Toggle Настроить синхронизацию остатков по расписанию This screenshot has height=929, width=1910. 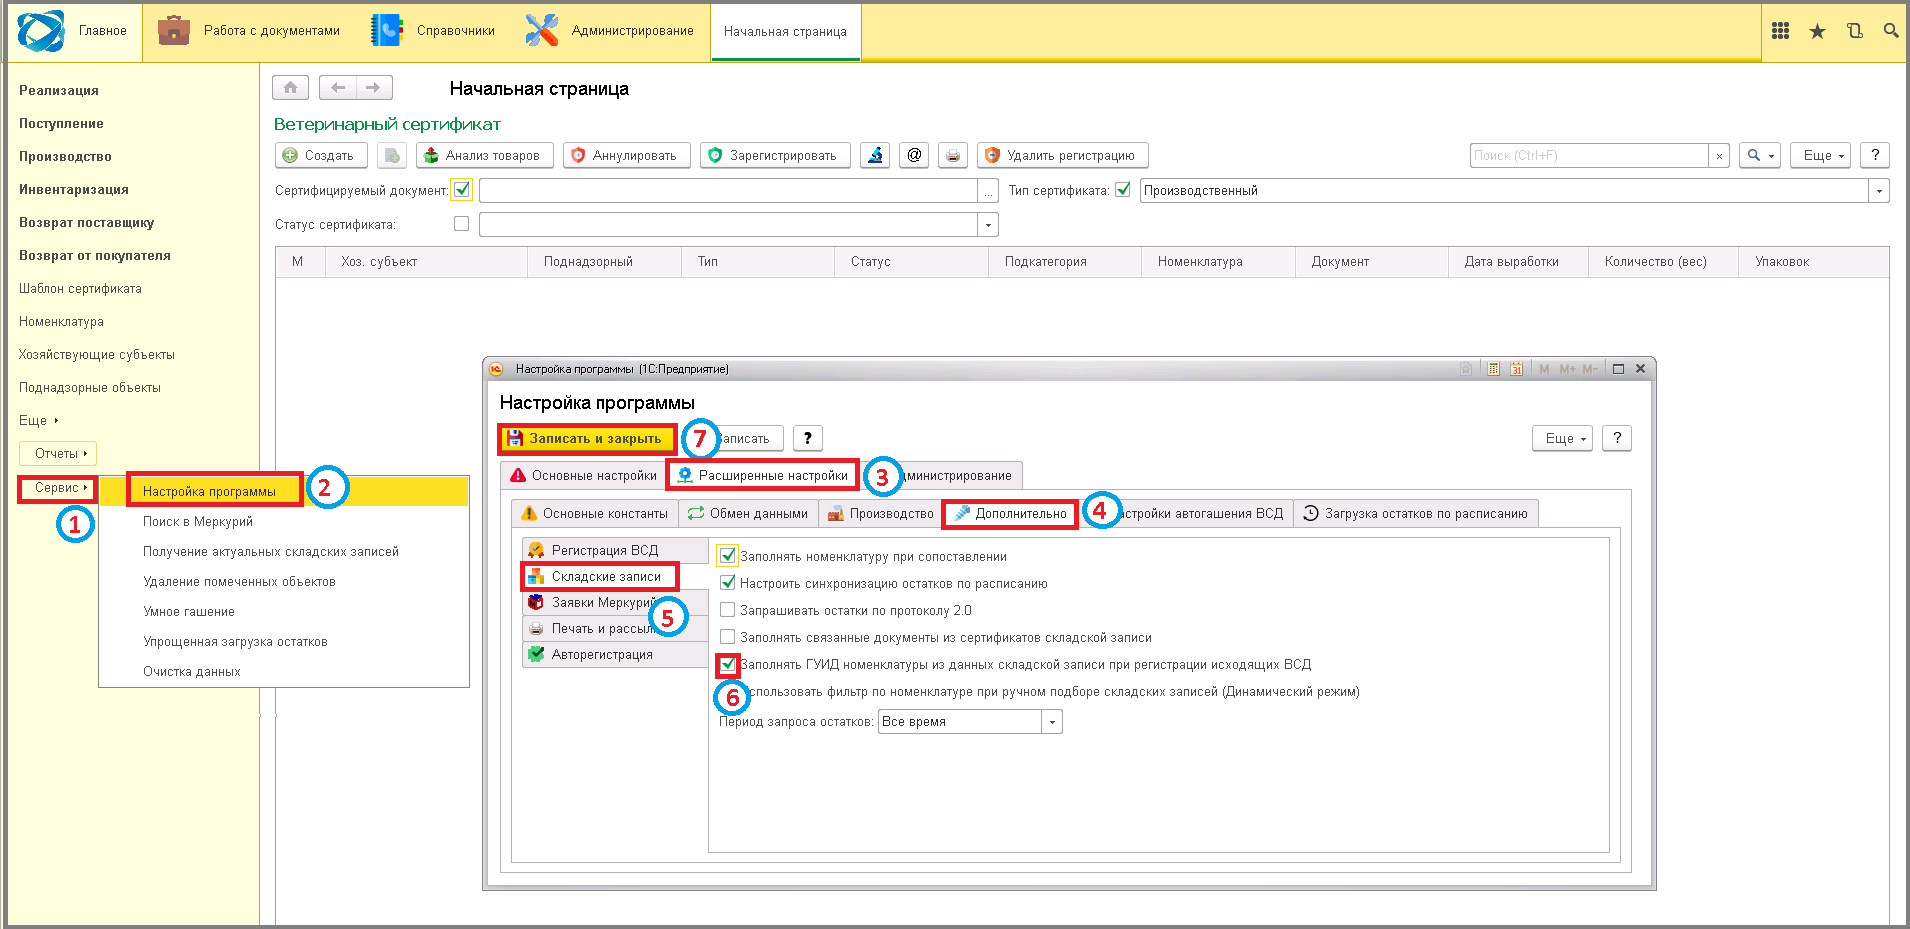pos(728,582)
